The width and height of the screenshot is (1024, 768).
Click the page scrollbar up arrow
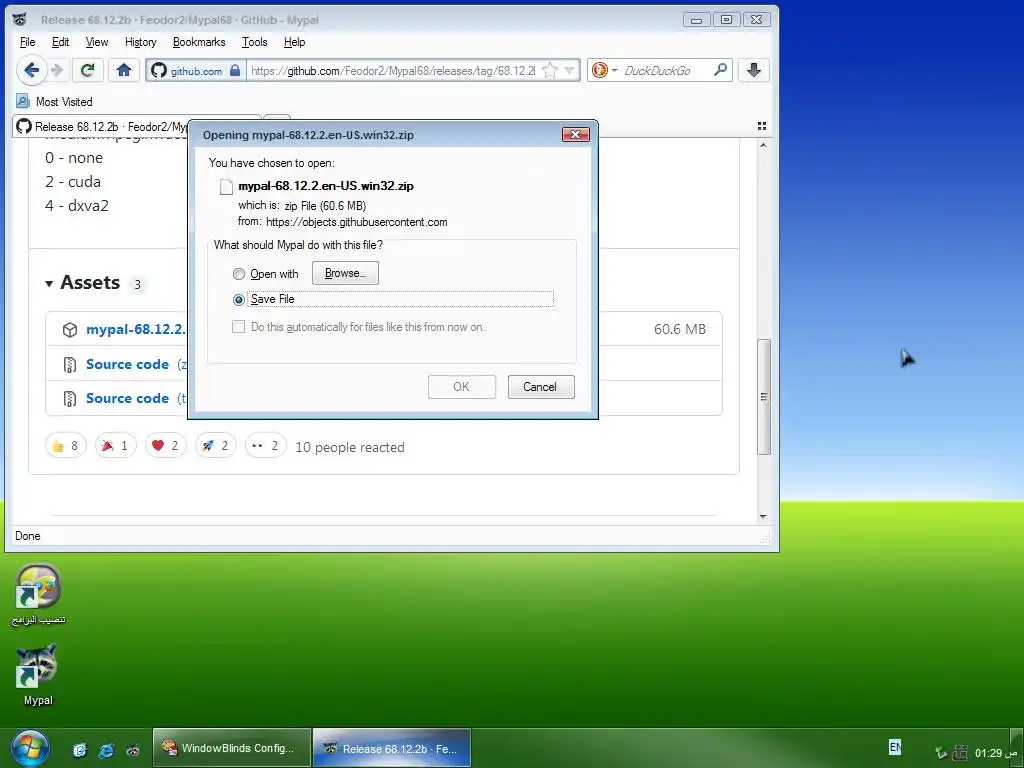763,145
